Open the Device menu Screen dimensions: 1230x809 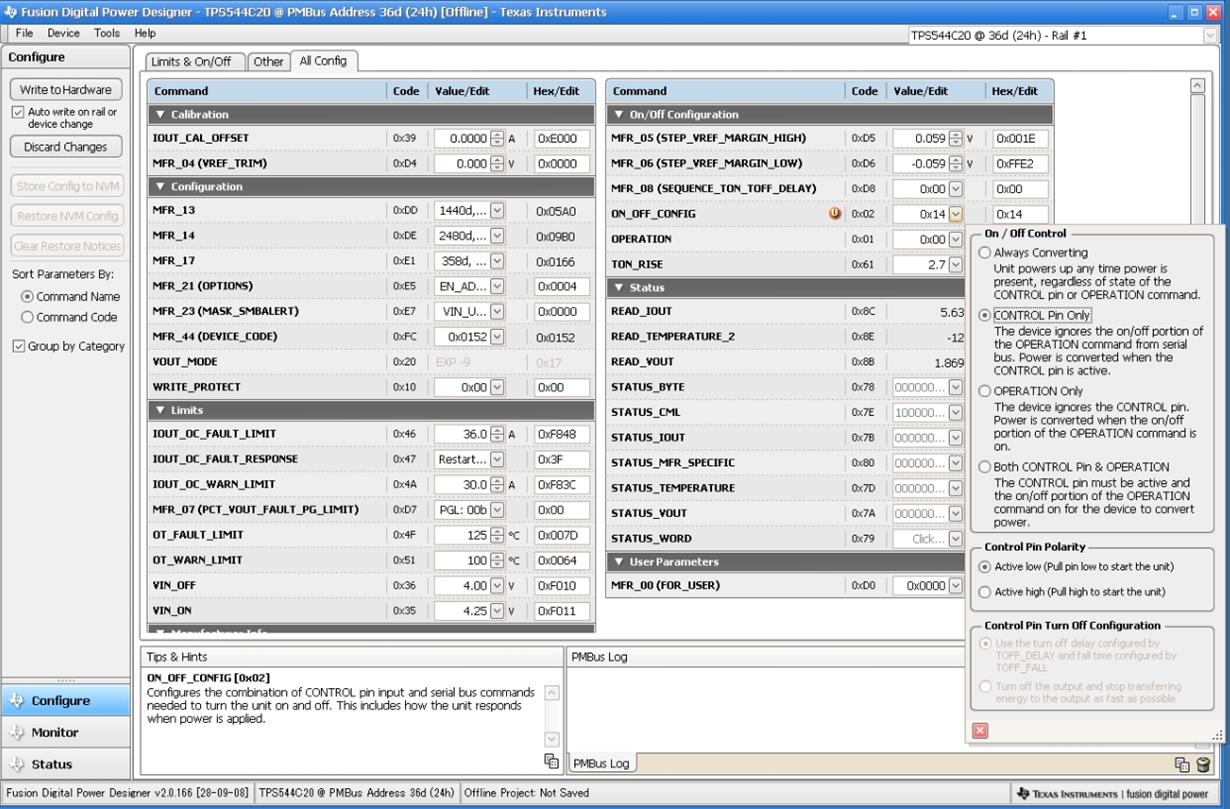pyautogui.click(x=63, y=33)
